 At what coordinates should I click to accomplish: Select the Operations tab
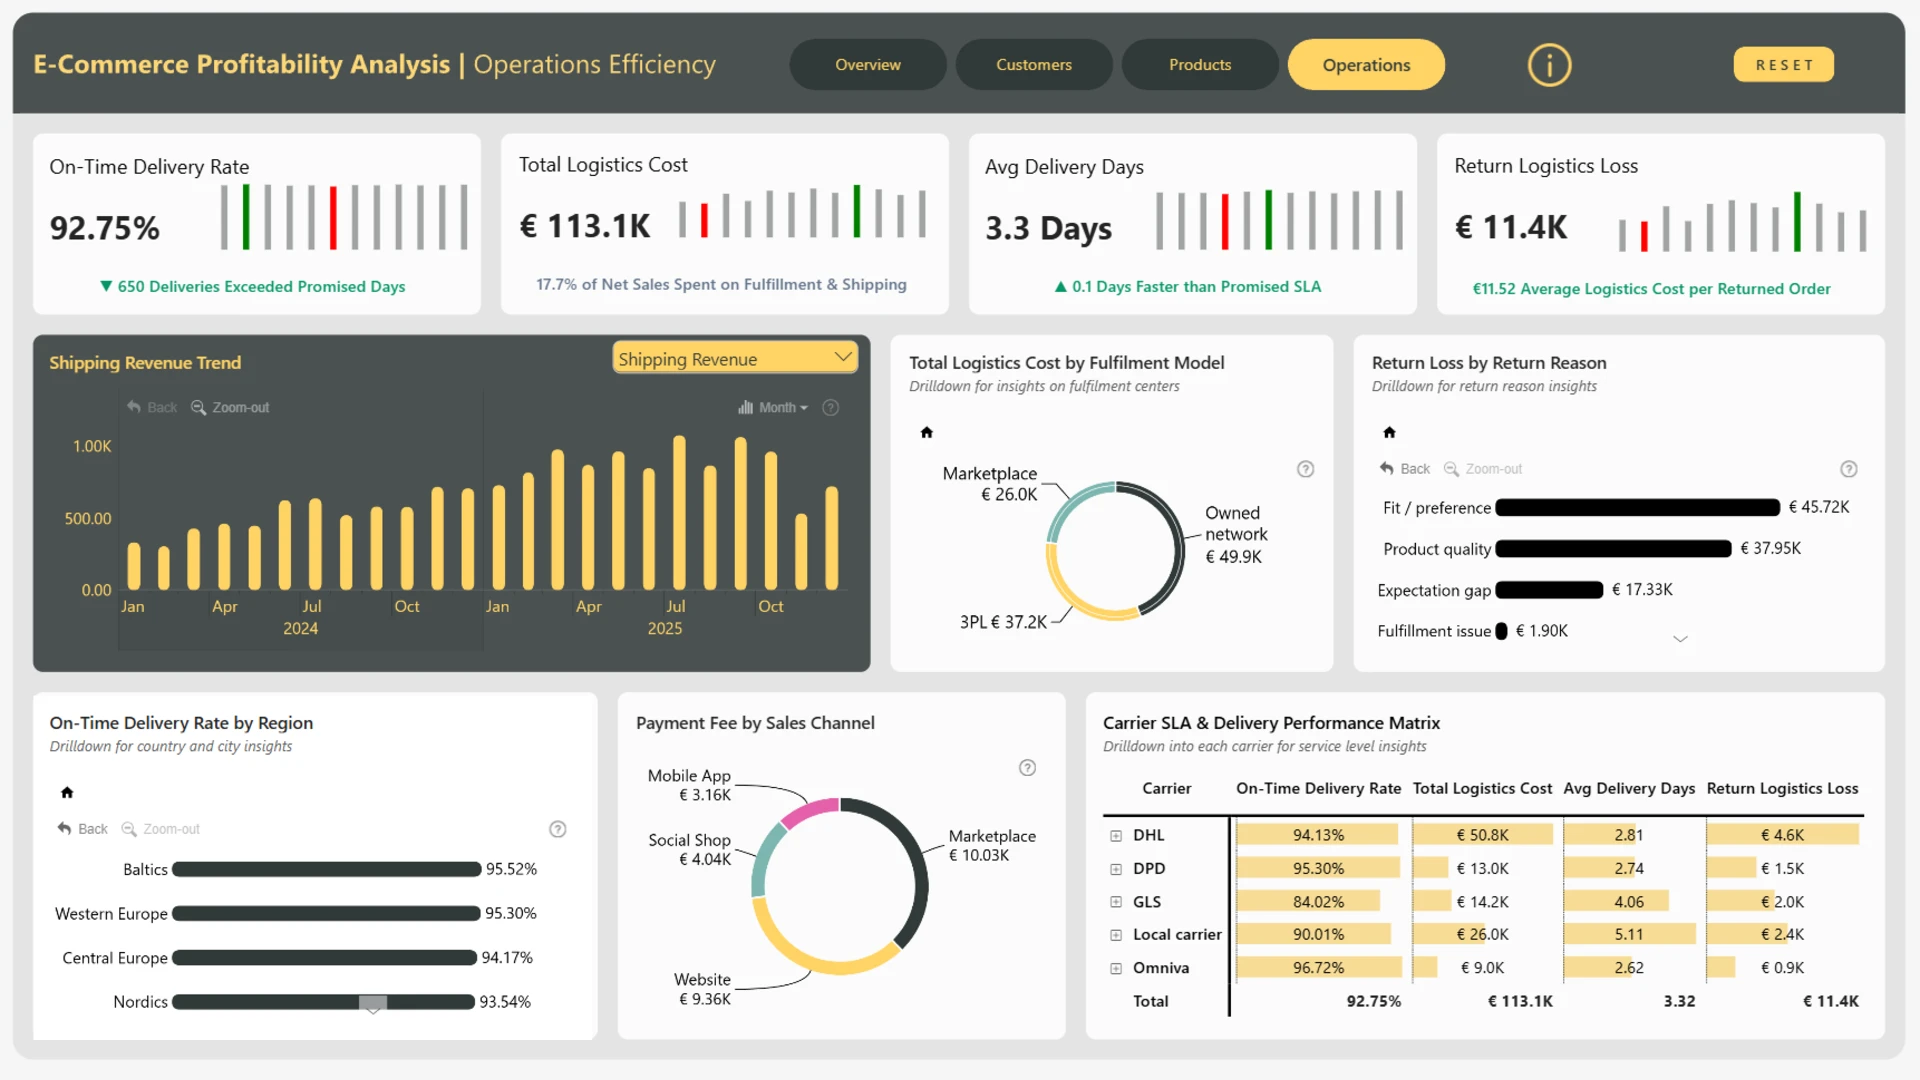tap(1366, 65)
